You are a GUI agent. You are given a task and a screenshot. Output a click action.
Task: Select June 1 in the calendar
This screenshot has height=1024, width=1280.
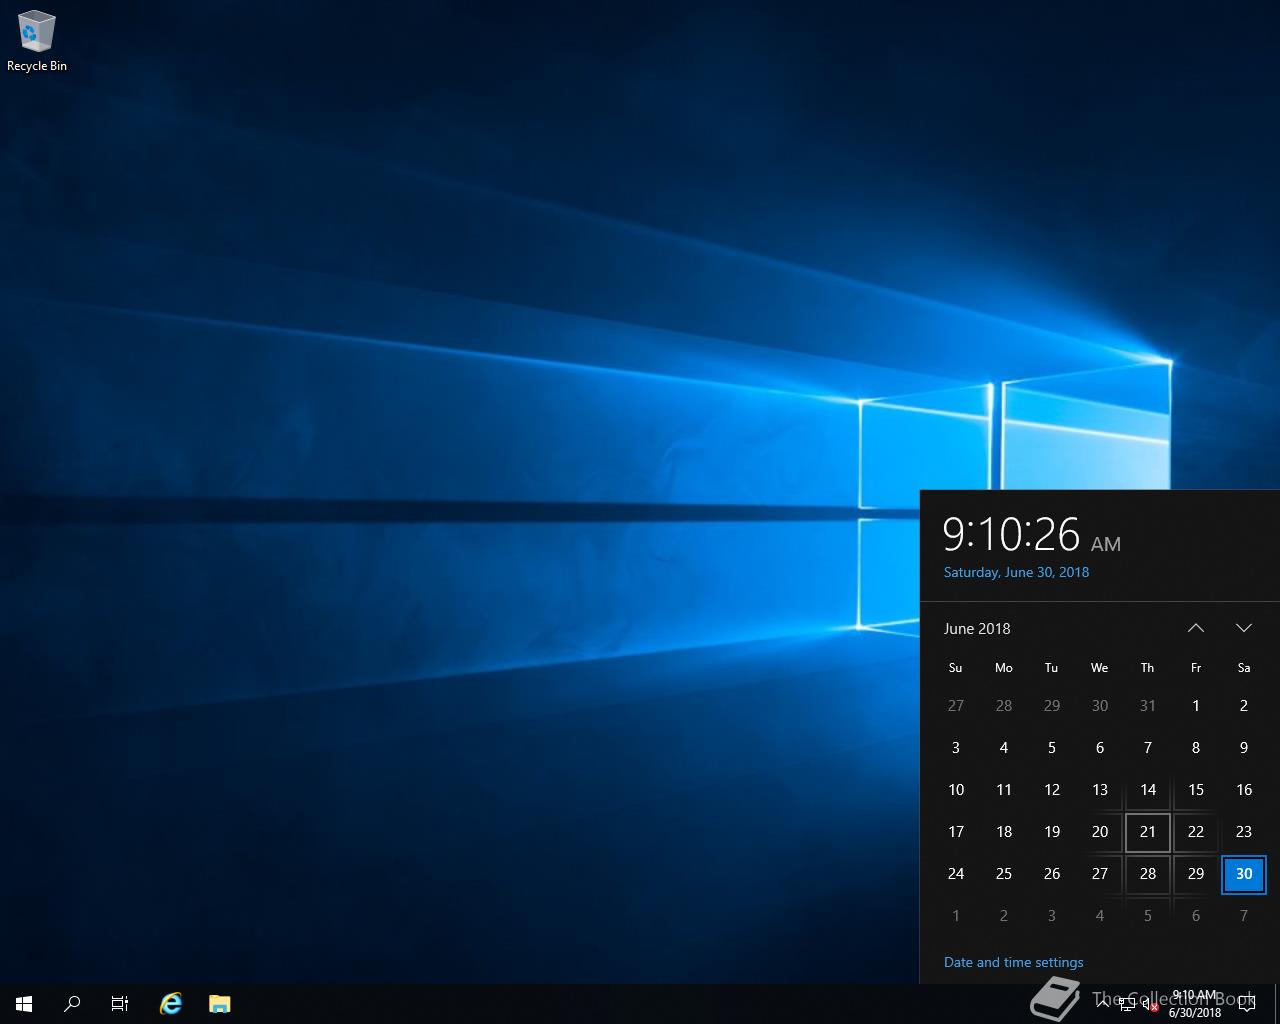tap(1196, 706)
